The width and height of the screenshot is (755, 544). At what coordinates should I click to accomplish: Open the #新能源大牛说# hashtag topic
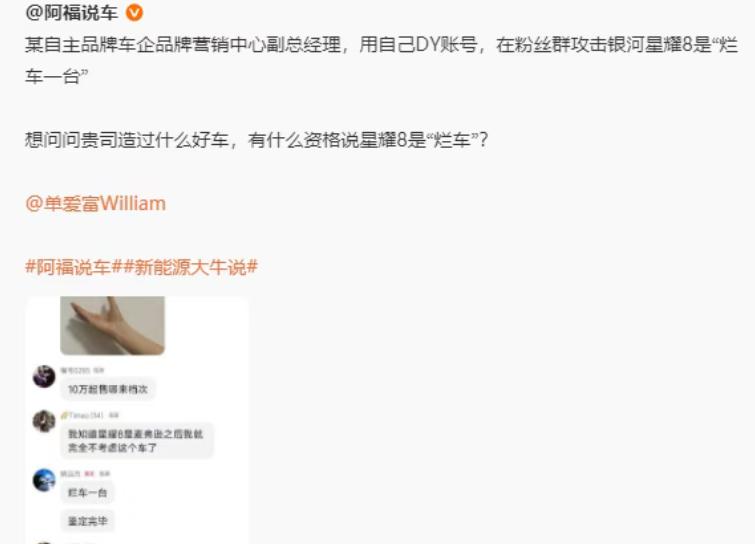pyautogui.click(x=191, y=267)
